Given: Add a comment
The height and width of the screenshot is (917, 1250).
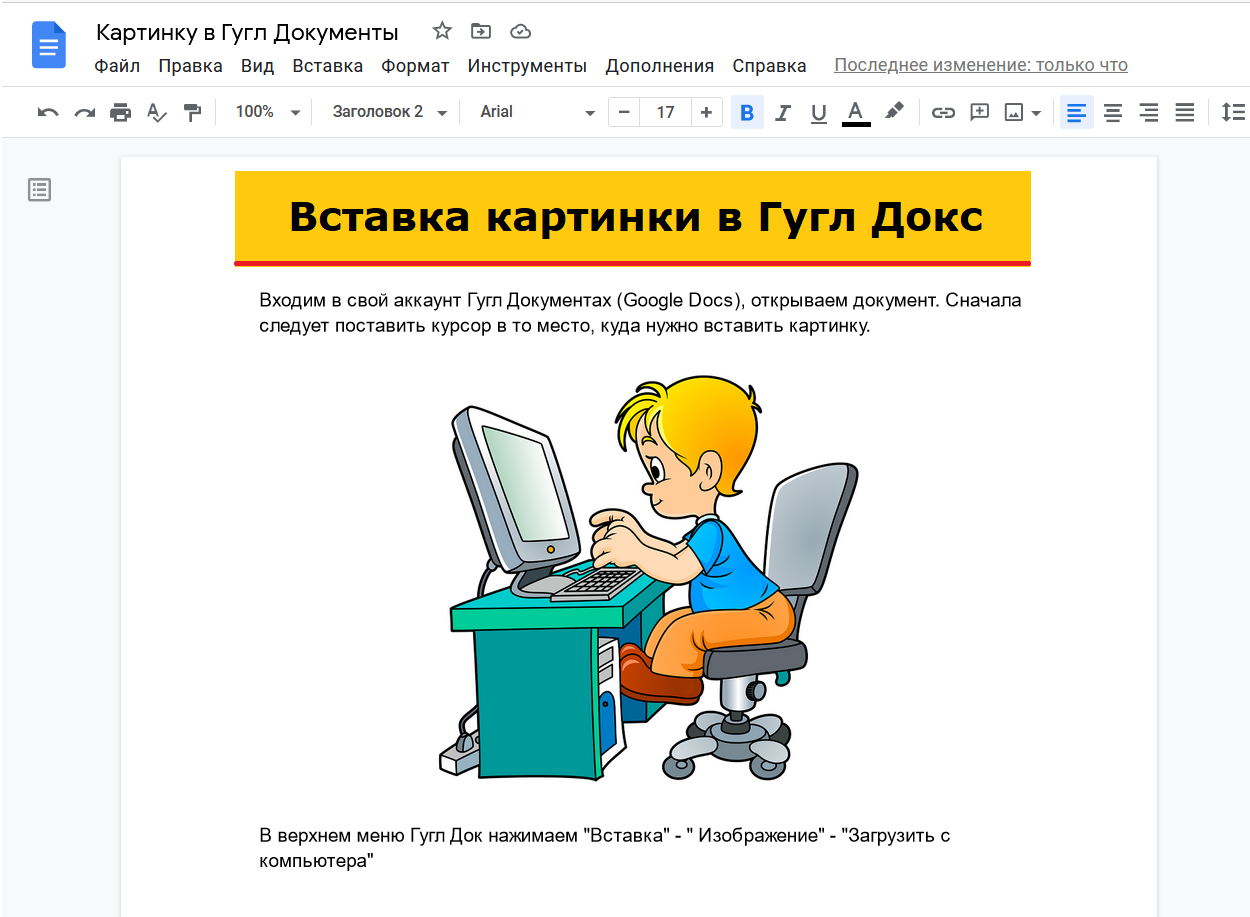Looking at the screenshot, I should 980,112.
